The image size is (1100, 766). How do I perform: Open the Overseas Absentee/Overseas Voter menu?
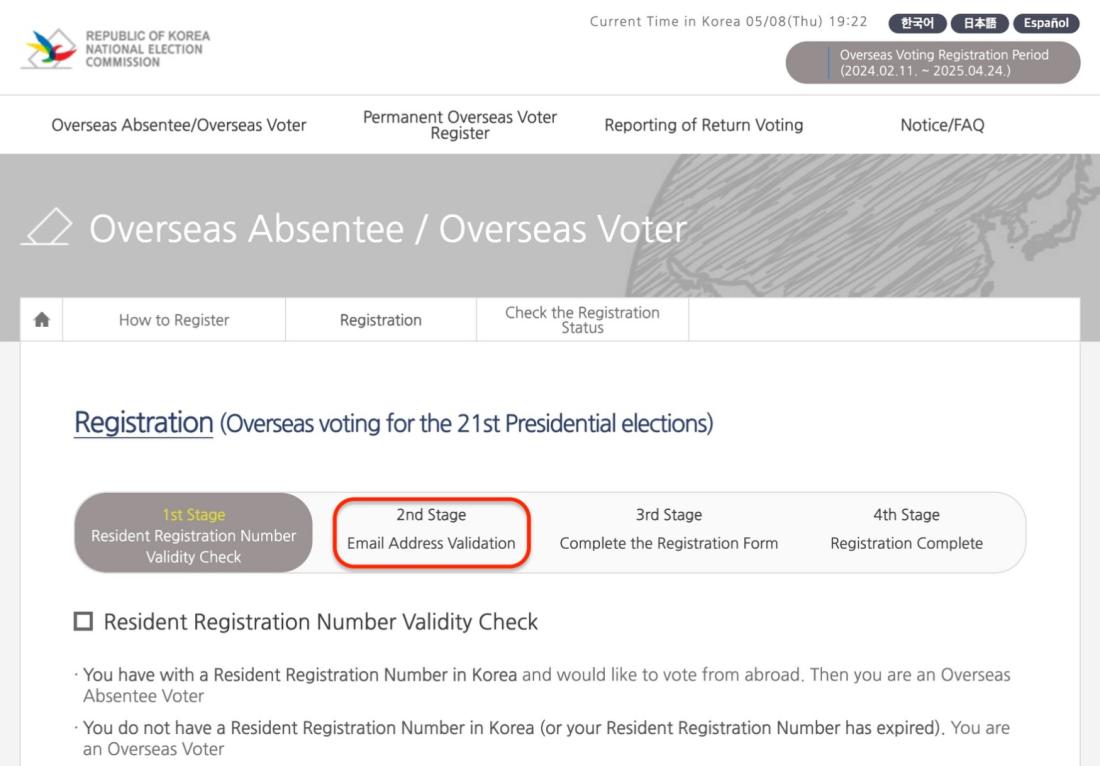pos(179,125)
